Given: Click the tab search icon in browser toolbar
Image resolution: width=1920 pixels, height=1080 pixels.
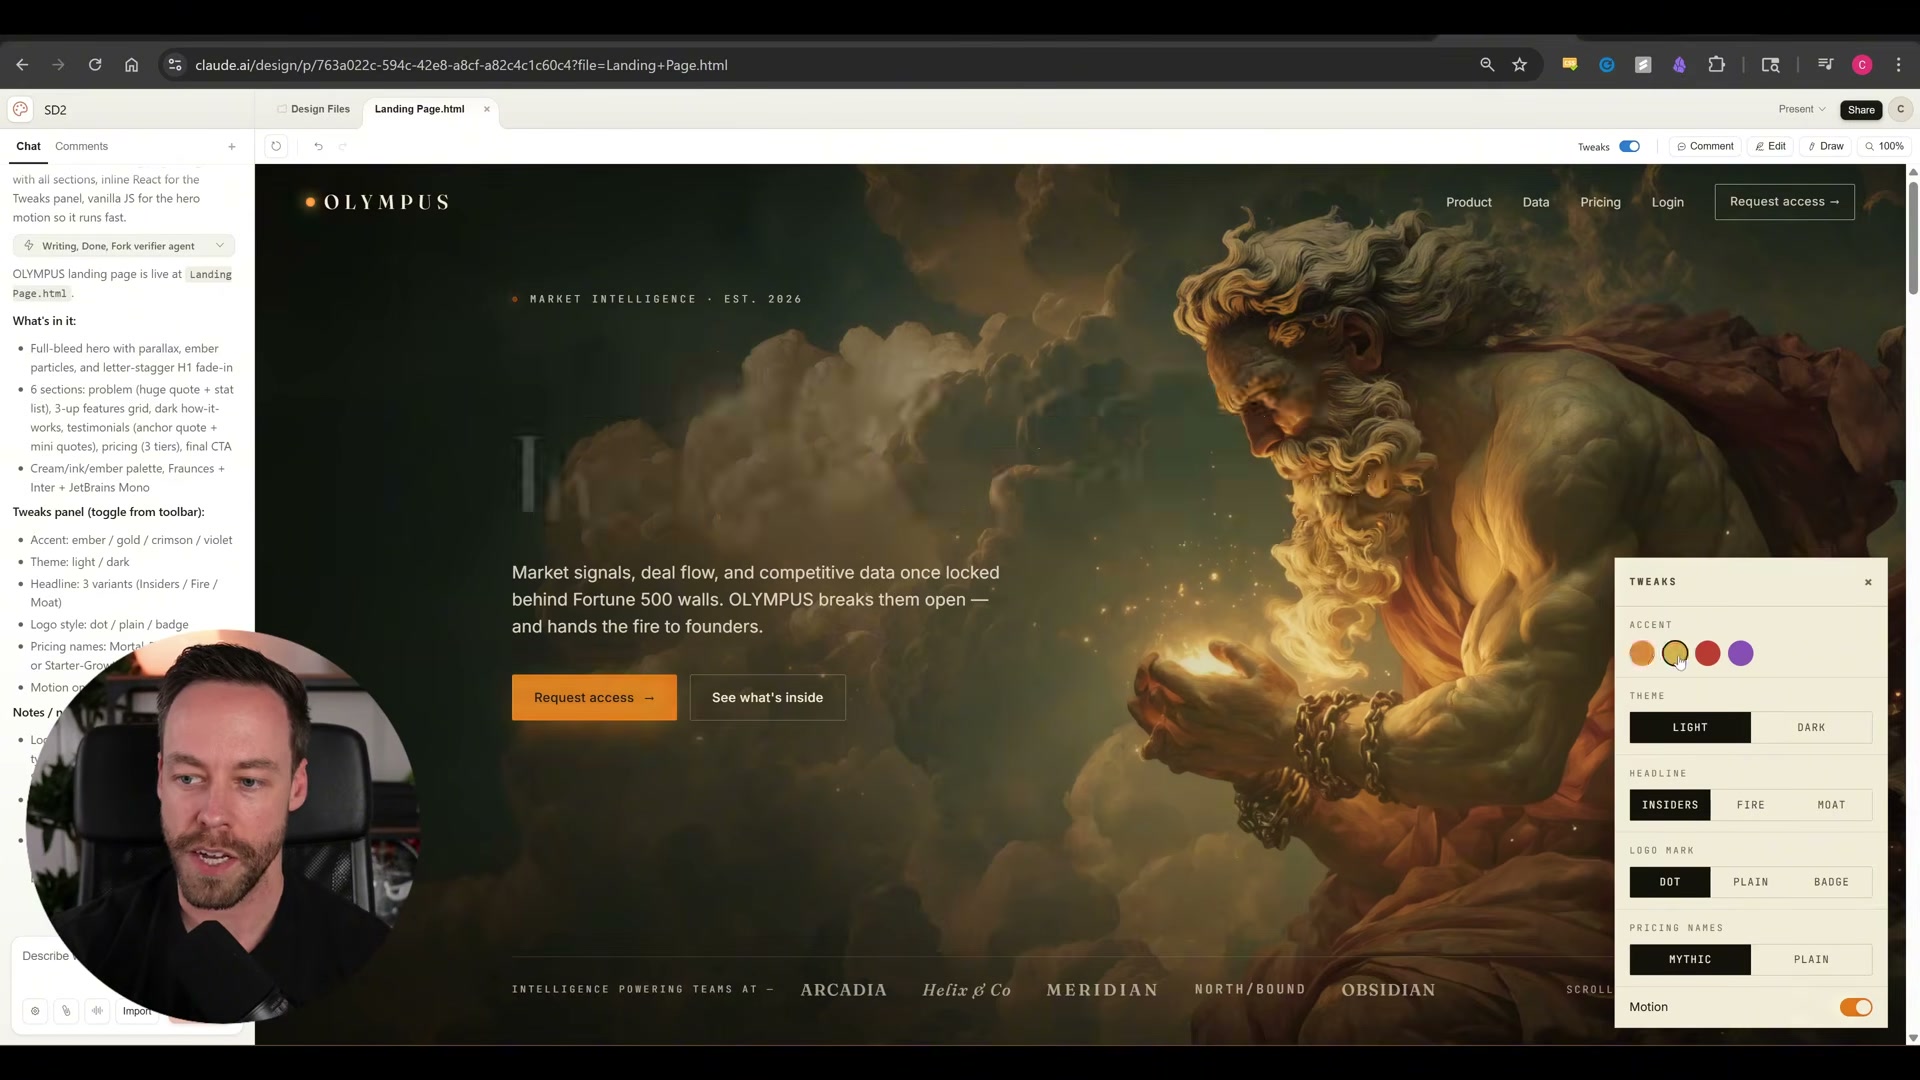Looking at the screenshot, I should pyautogui.click(x=1770, y=65).
